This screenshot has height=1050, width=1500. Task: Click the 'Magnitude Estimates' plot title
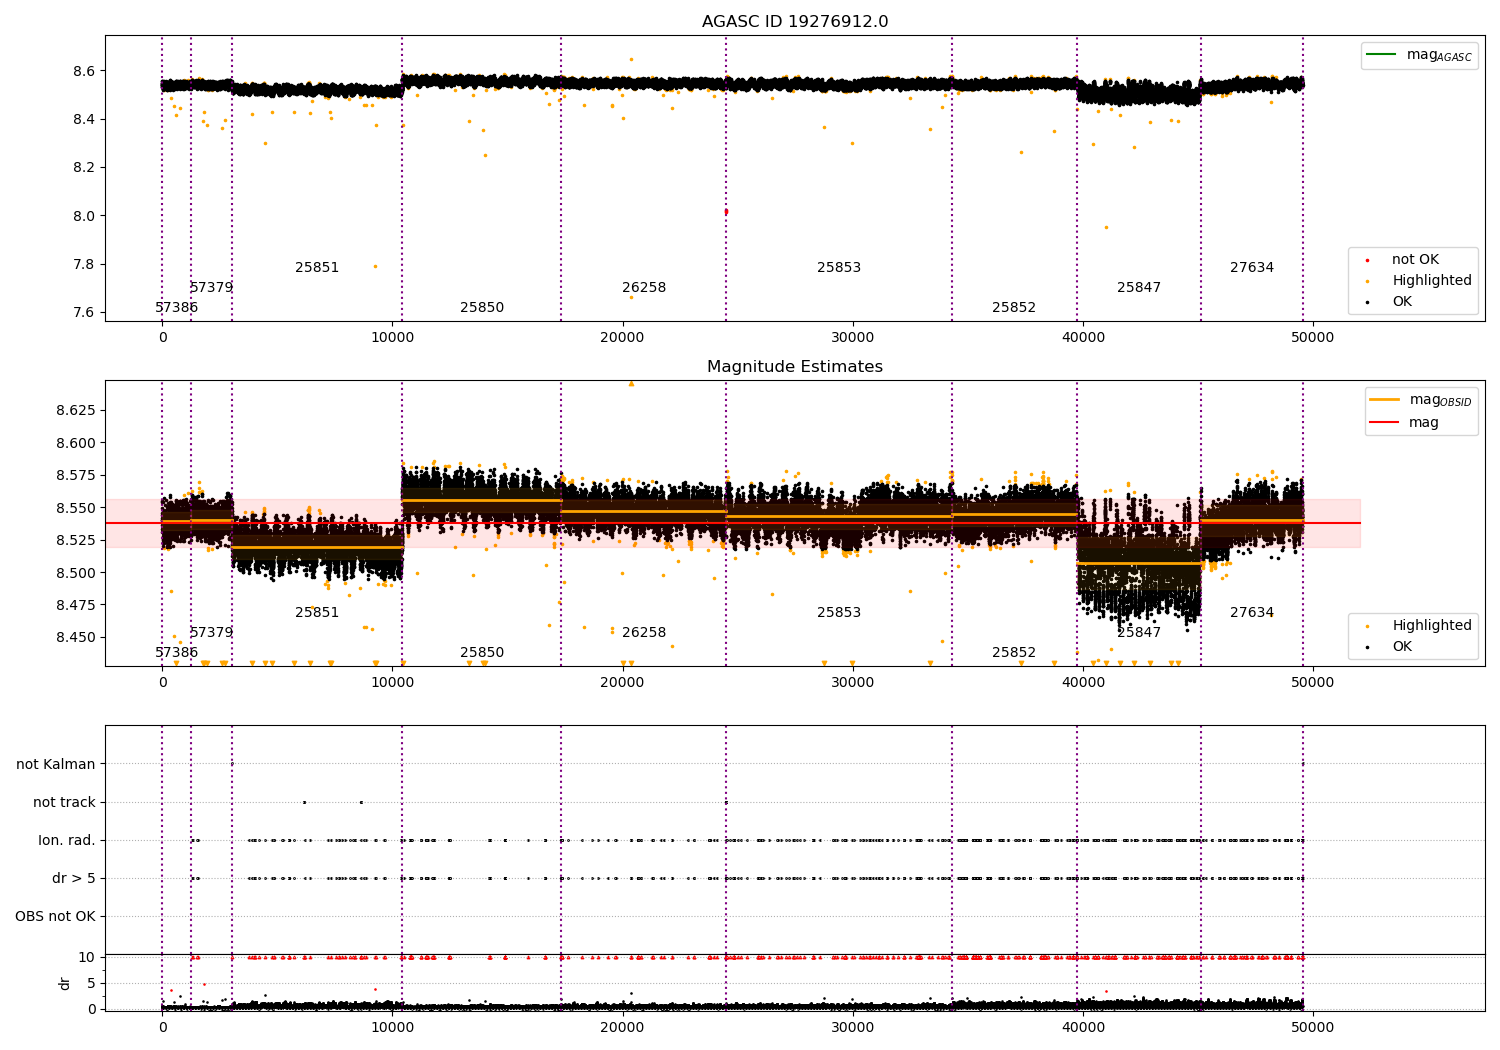(x=795, y=367)
